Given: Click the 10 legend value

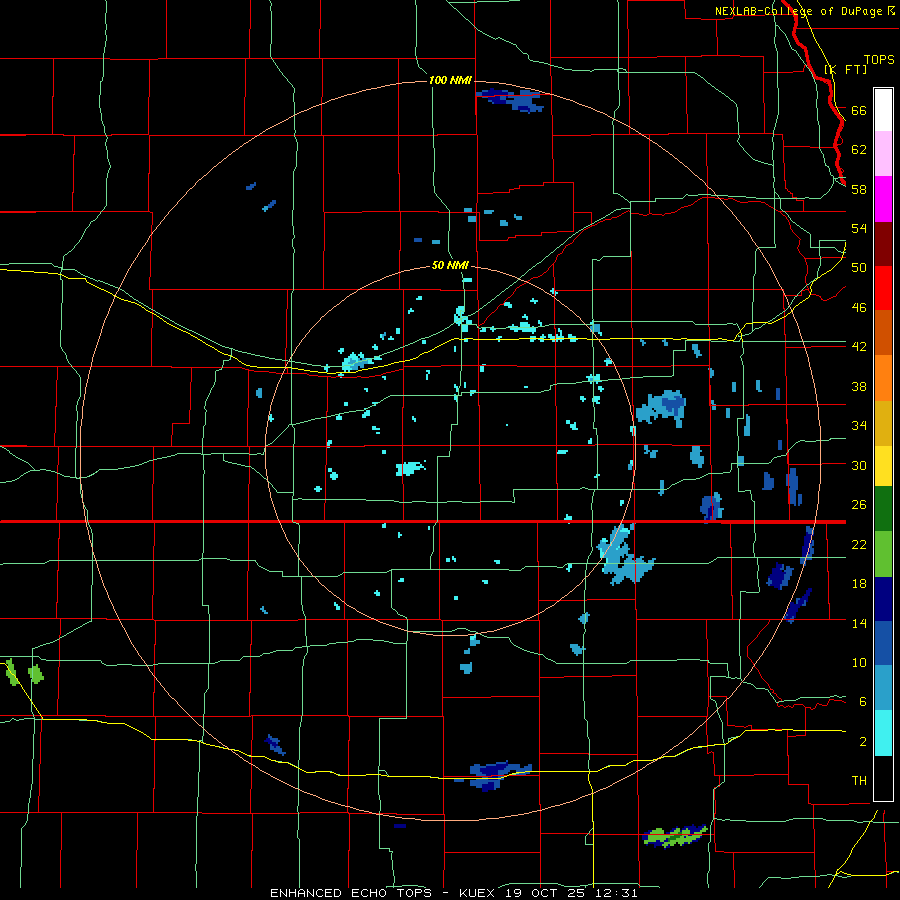Looking at the screenshot, I should (859, 663).
